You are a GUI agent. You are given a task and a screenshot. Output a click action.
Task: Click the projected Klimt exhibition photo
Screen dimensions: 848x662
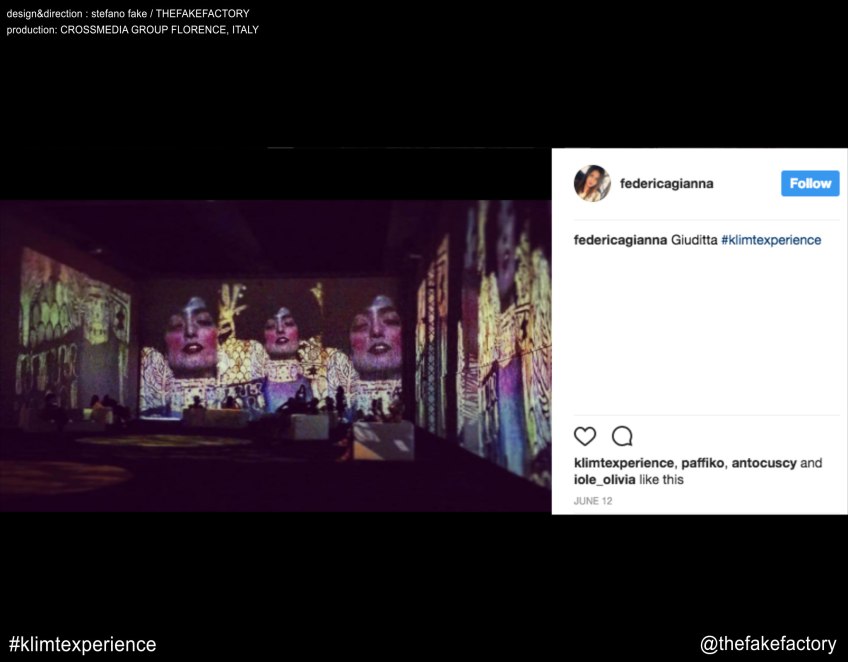pyautogui.click(x=275, y=356)
